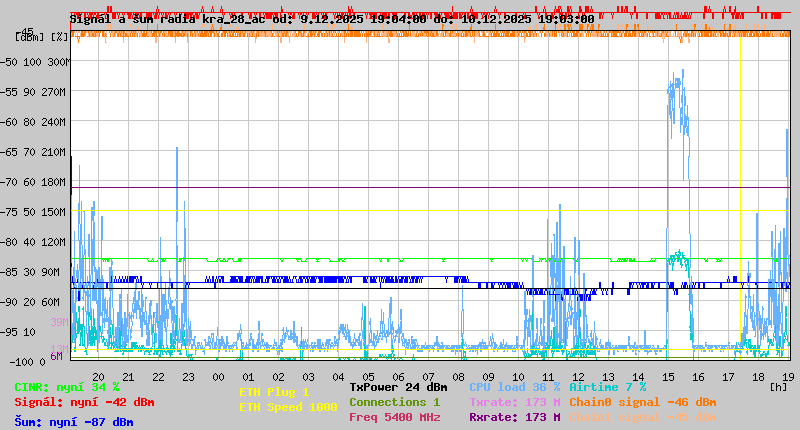Viewport: 800px width, 430px height.
Task: Click the 'Txrate: 173 M' legend label
Action: pyautogui.click(x=514, y=402)
